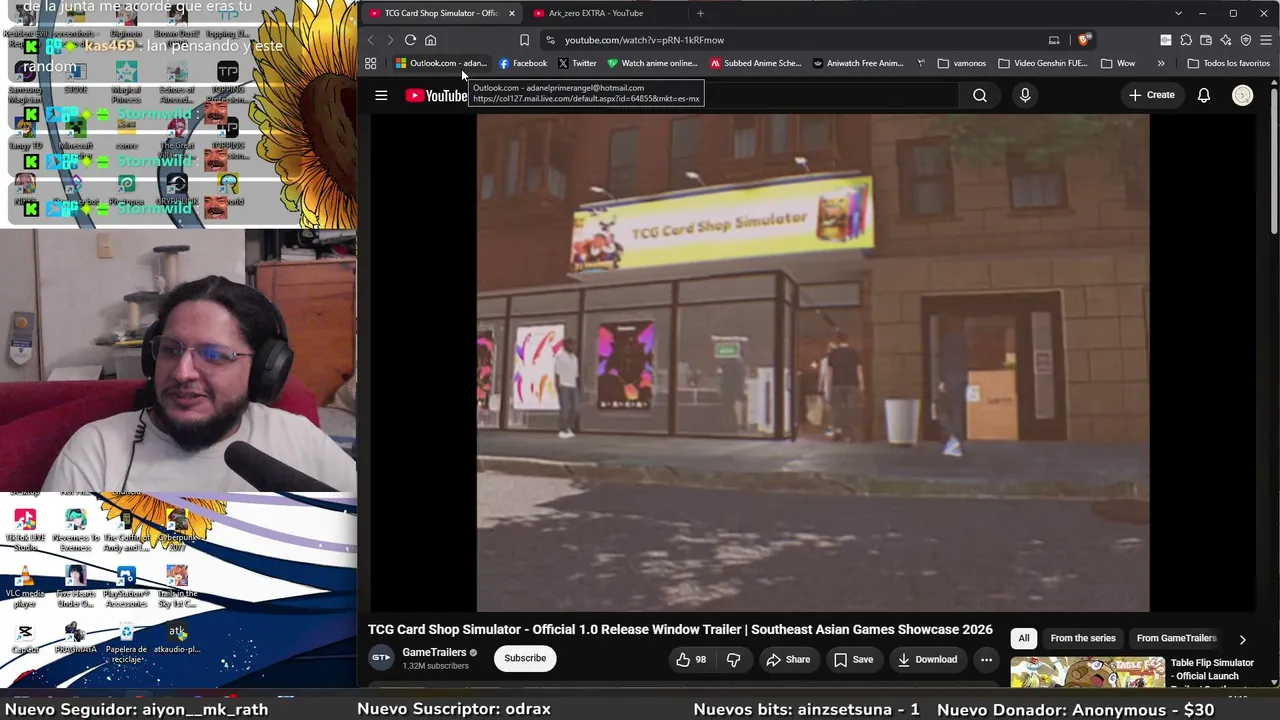Click the Download button
The image size is (1280, 720).
927,659
